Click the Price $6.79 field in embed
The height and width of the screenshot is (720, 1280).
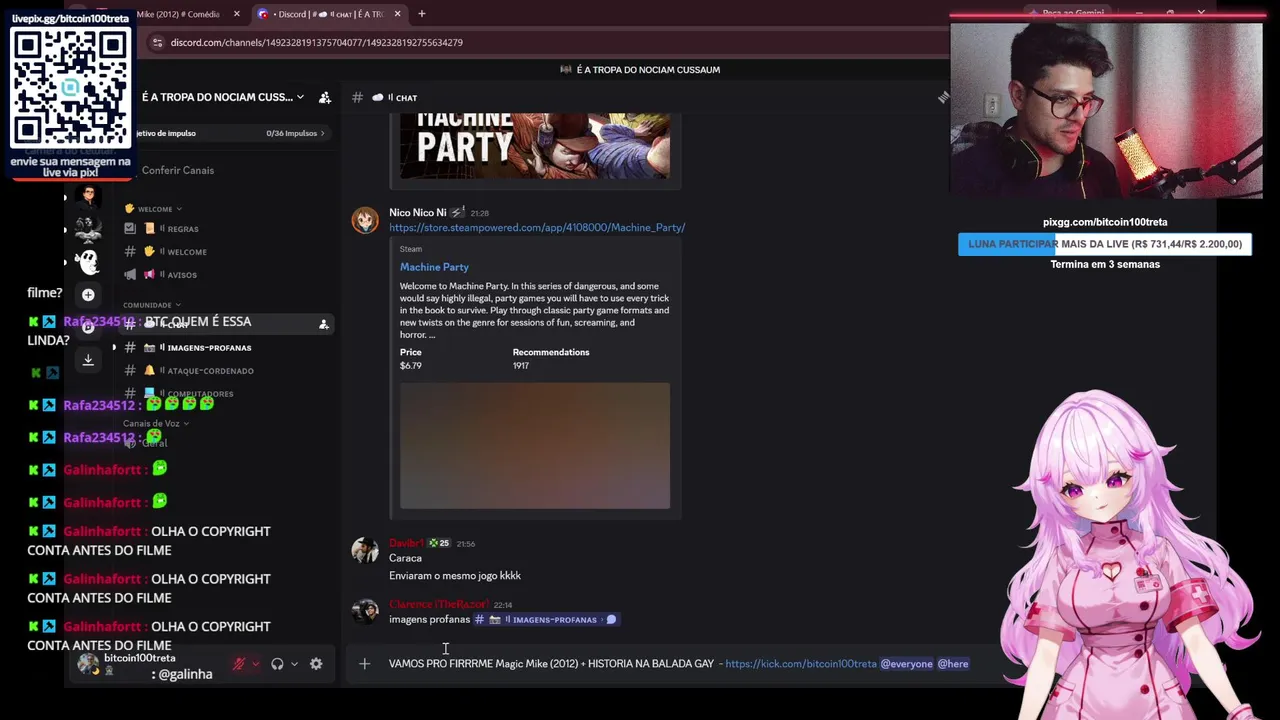click(x=411, y=359)
